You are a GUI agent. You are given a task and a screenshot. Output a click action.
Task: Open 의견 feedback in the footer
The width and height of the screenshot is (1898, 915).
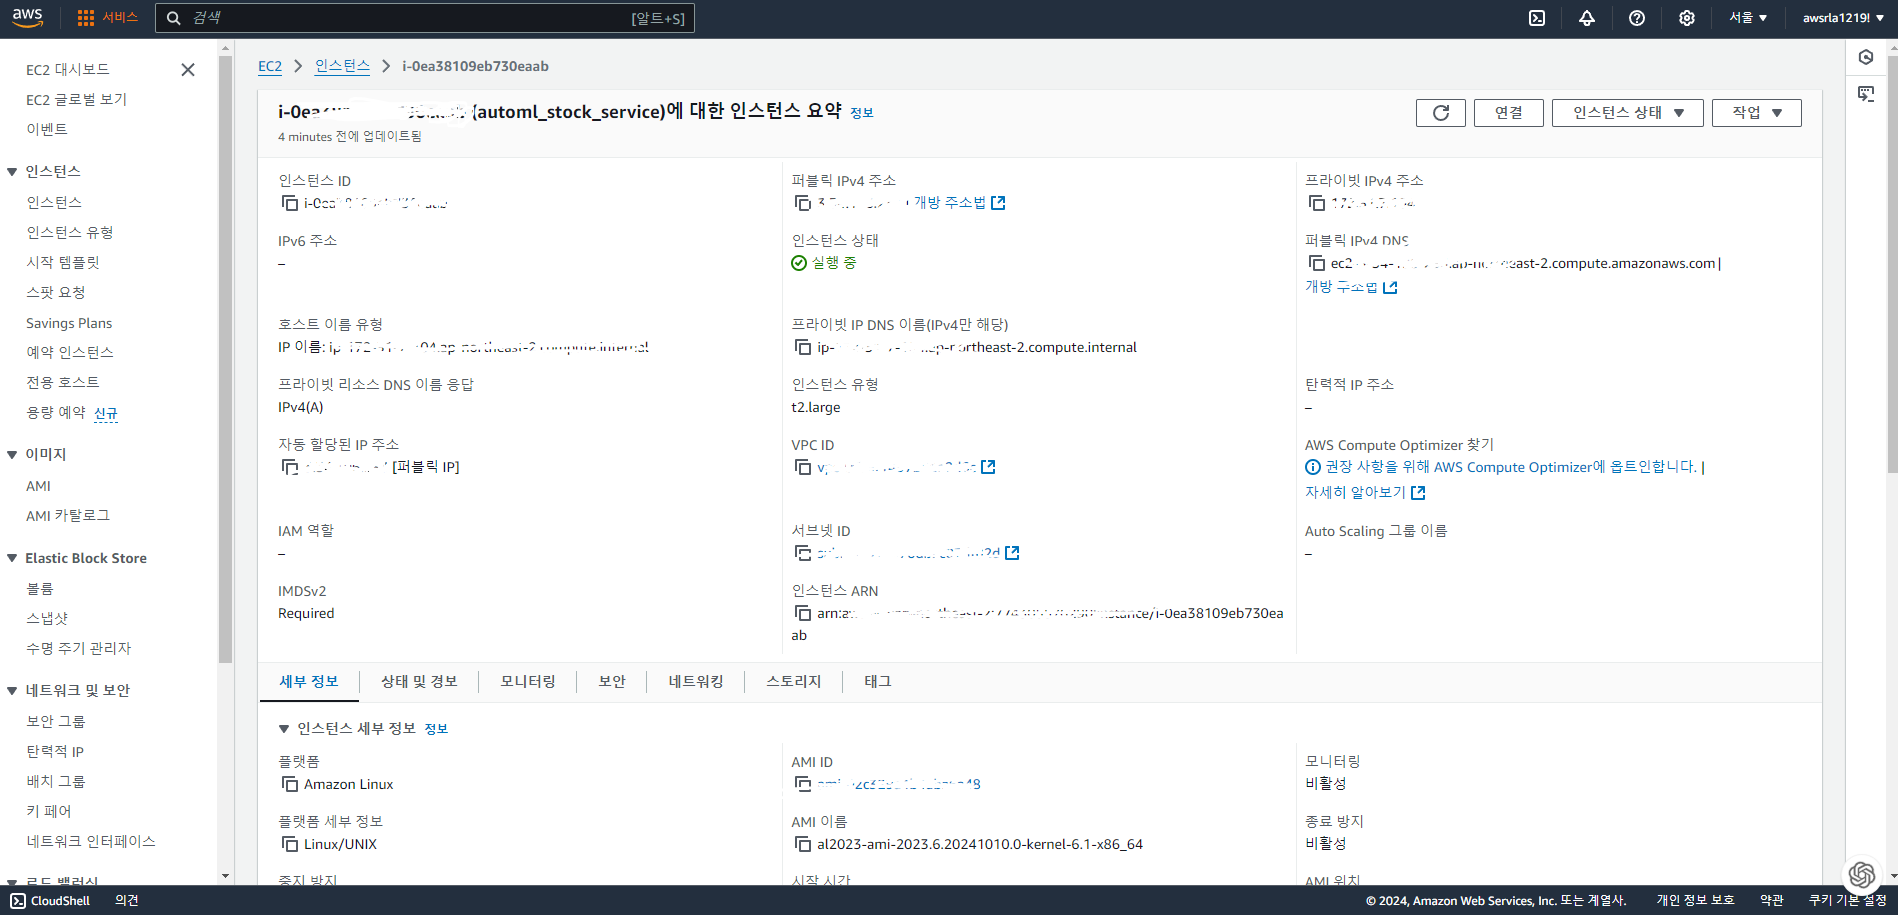point(127,901)
